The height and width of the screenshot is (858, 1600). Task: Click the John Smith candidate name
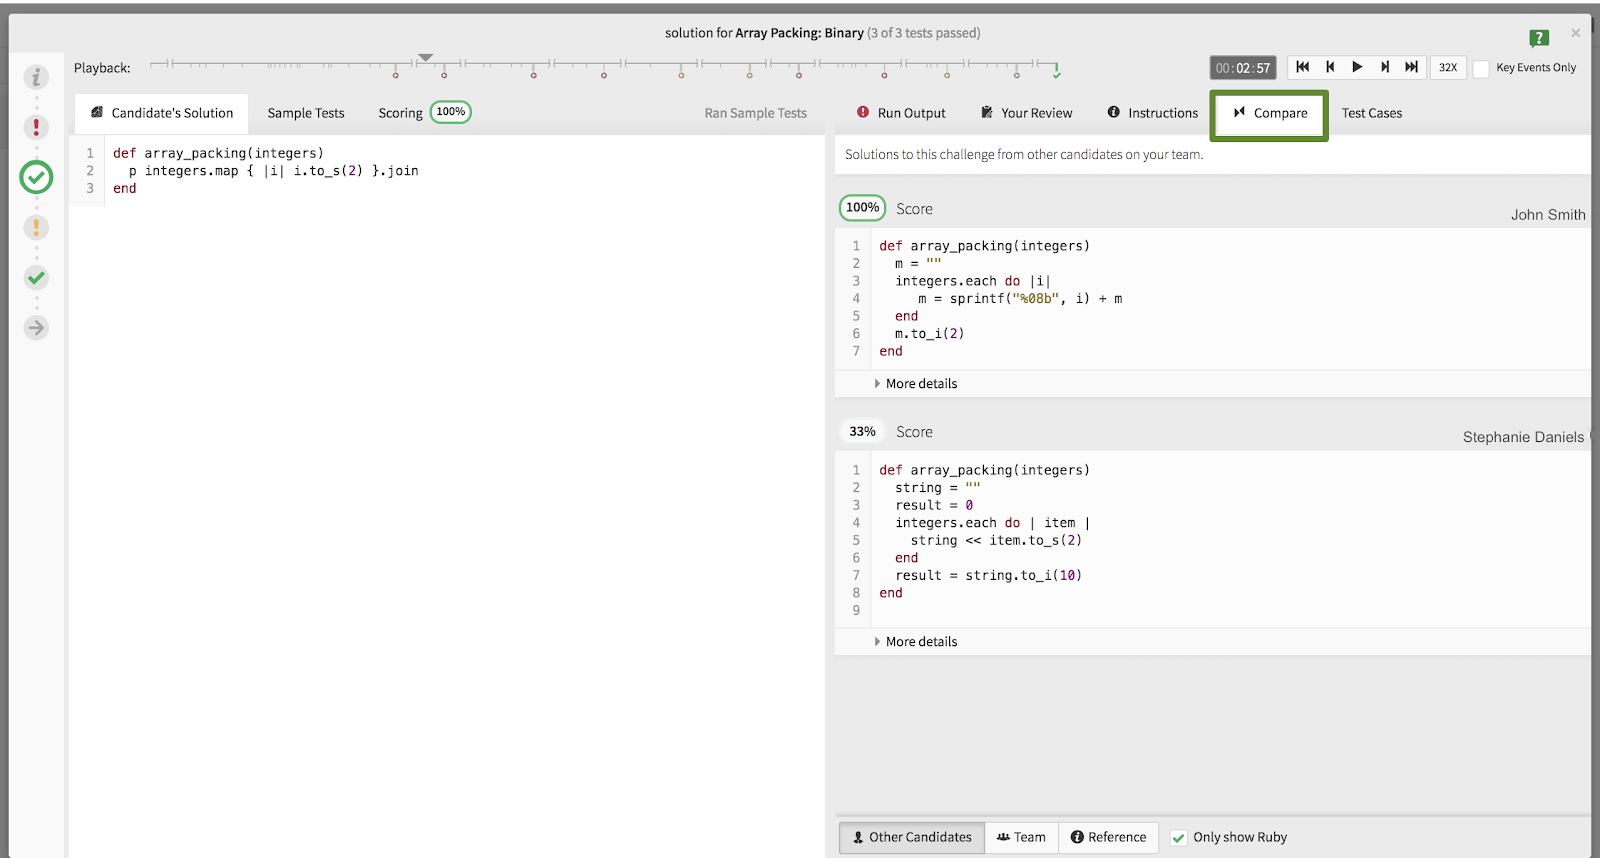point(1548,215)
